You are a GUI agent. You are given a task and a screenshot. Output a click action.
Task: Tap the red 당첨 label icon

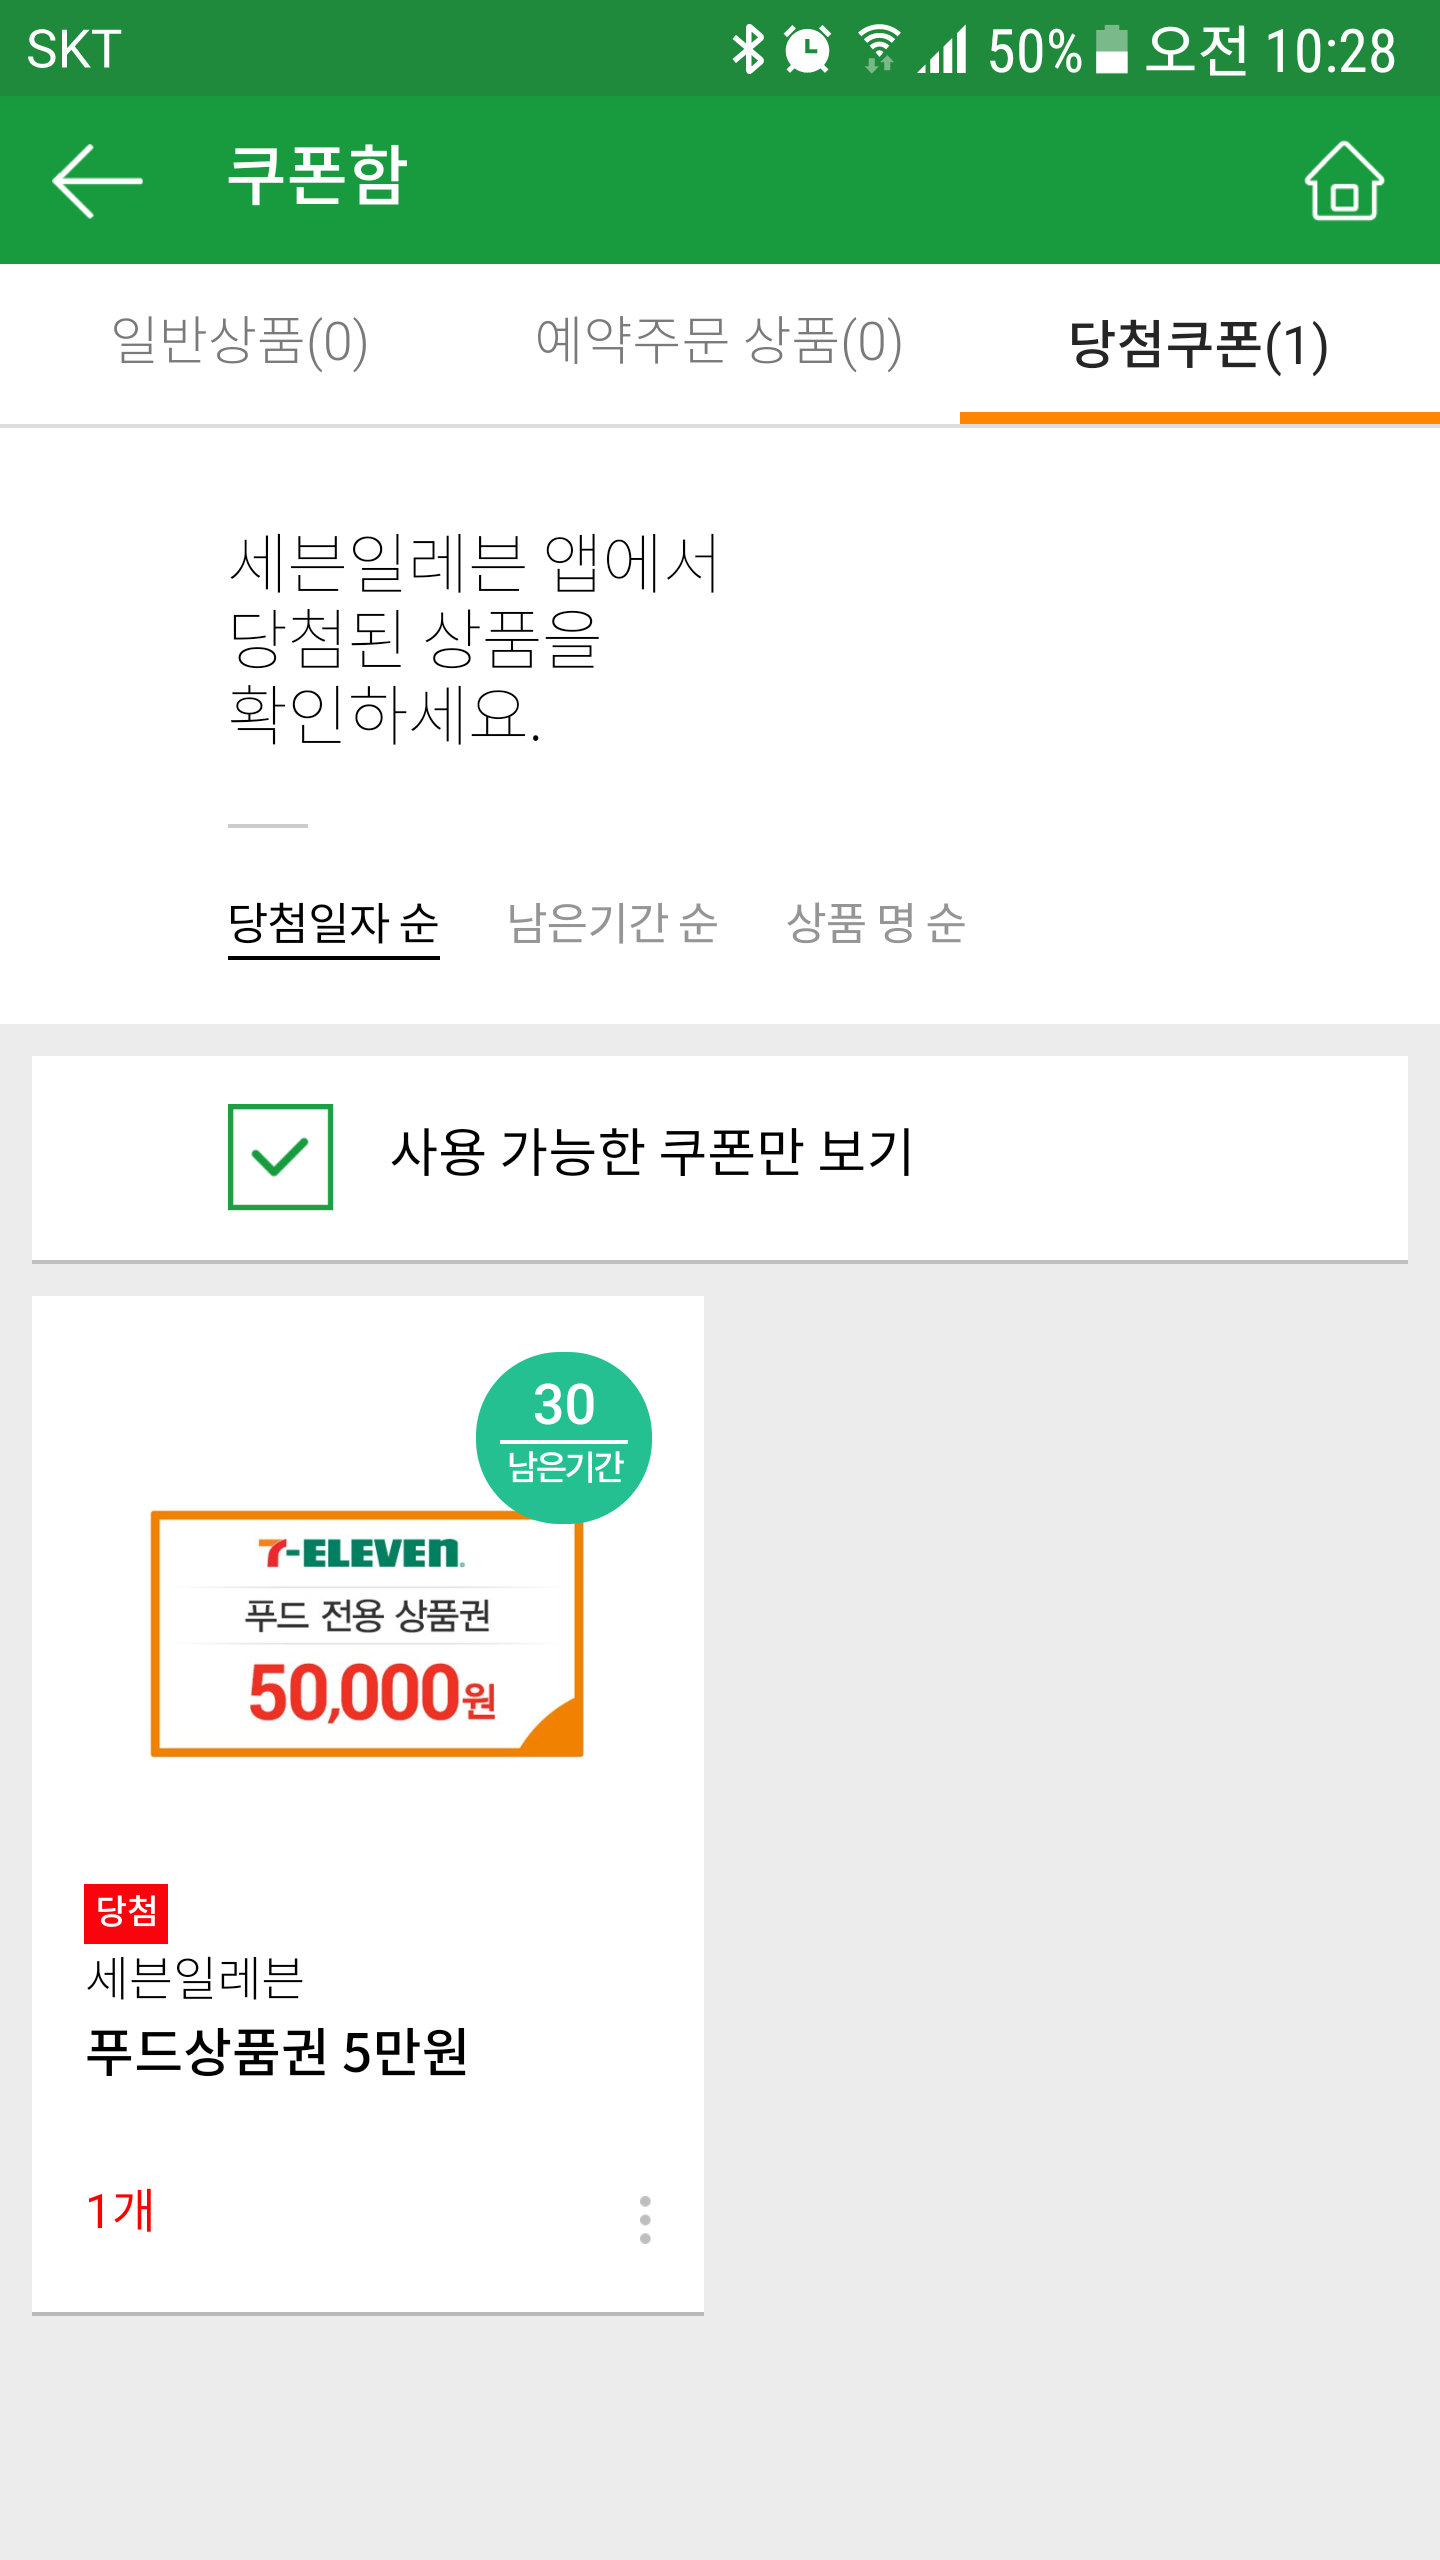click(x=126, y=1912)
